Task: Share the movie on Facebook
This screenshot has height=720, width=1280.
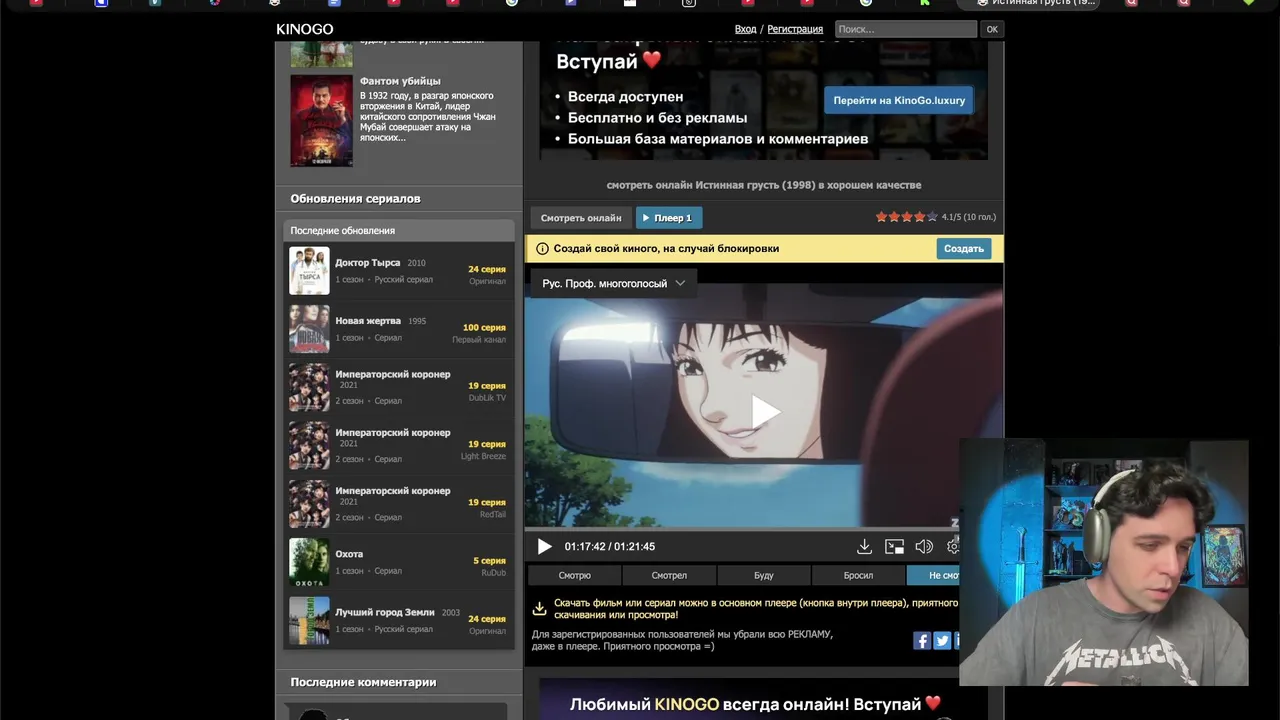Action: click(922, 641)
